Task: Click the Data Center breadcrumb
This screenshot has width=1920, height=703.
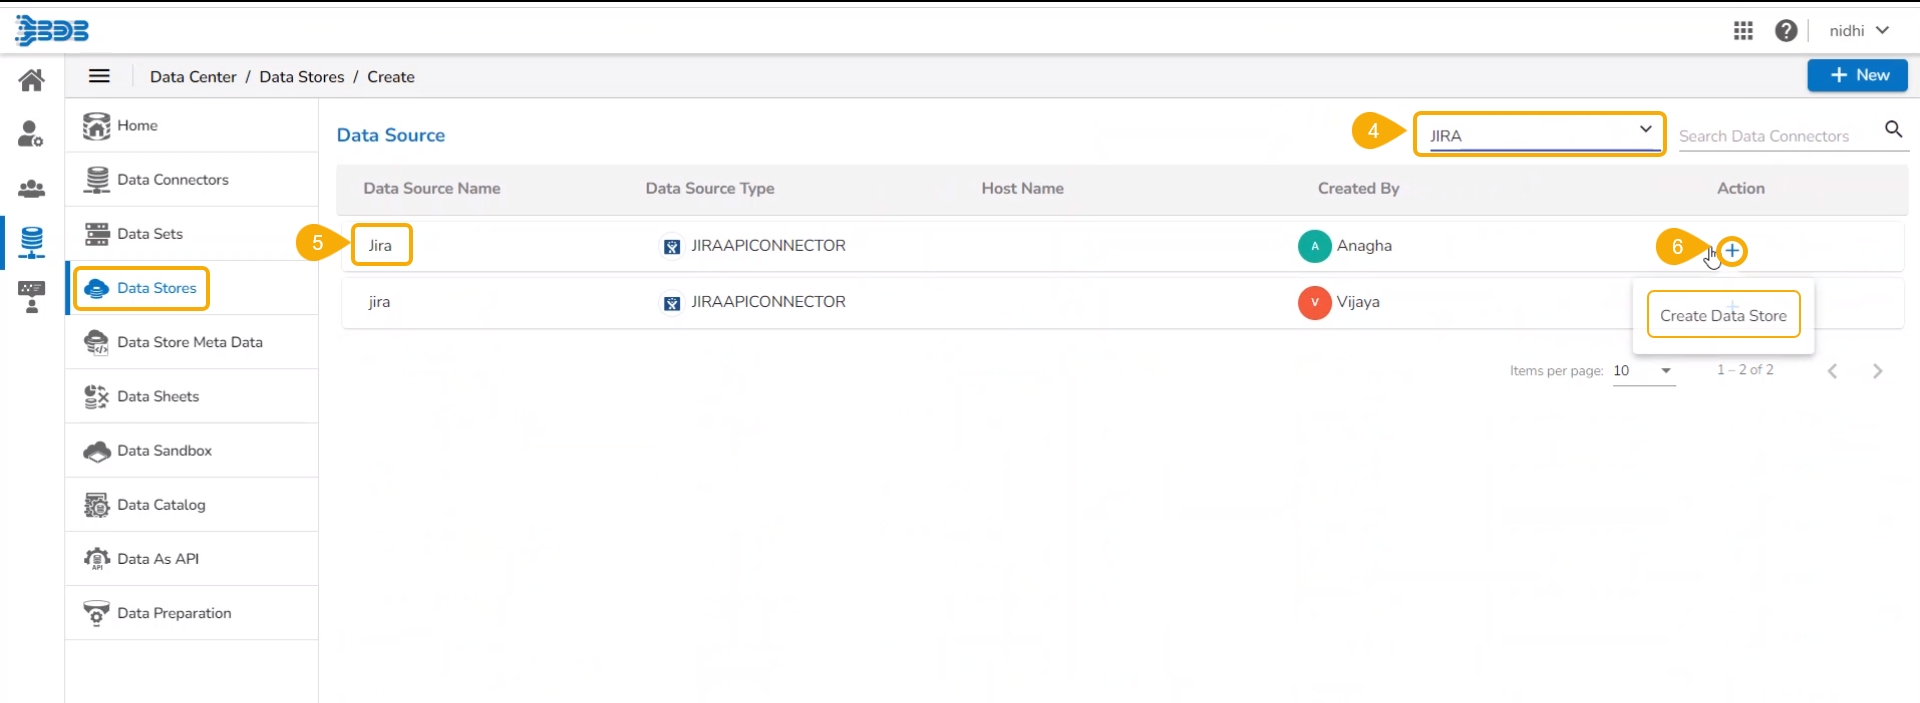Action: (x=193, y=77)
